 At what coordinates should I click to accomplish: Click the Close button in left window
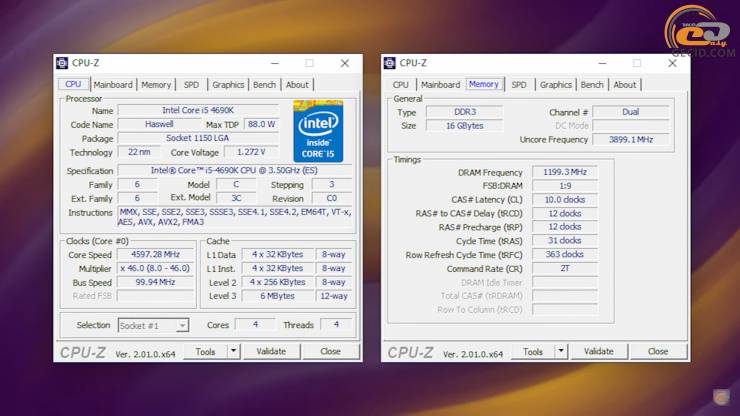330,351
